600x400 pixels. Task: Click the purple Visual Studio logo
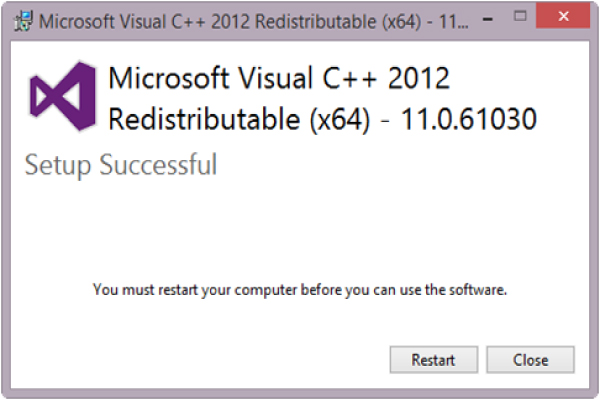(x=62, y=96)
